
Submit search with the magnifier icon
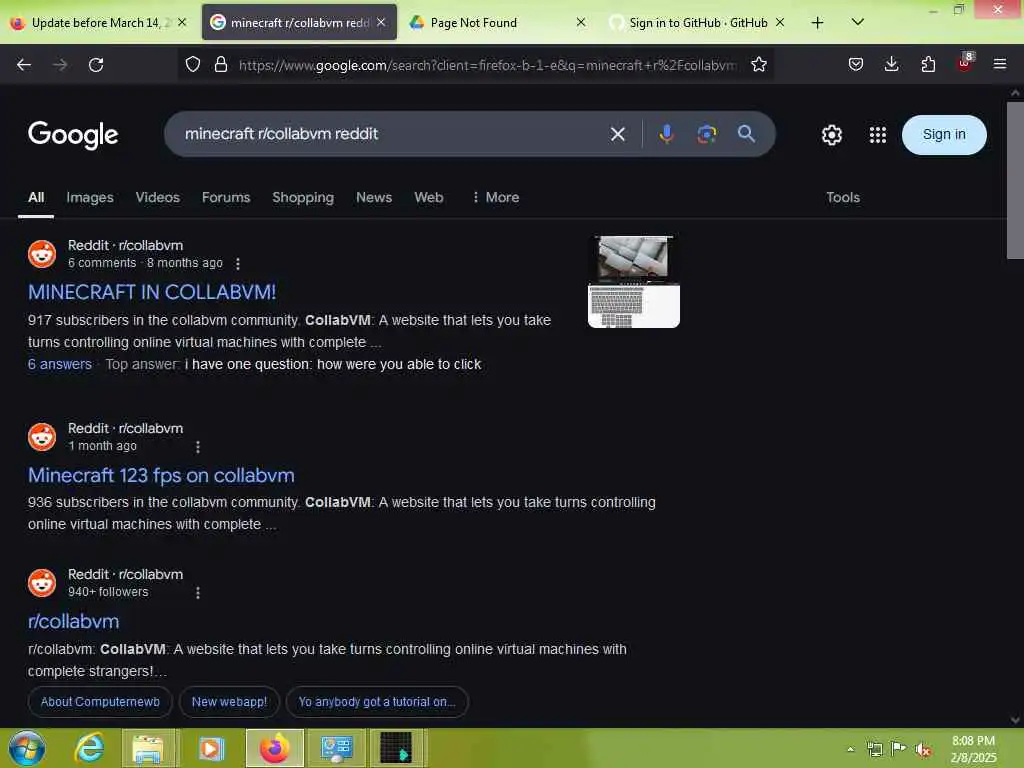pos(746,134)
